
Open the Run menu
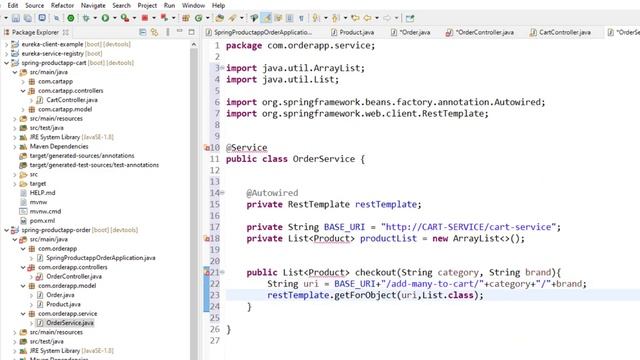pyautogui.click(x=169, y=5)
